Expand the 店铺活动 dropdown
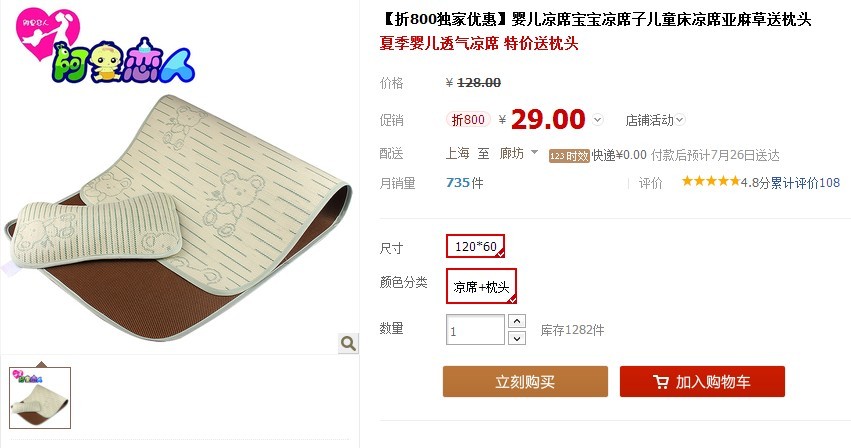The image size is (851, 448). coord(655,120)
